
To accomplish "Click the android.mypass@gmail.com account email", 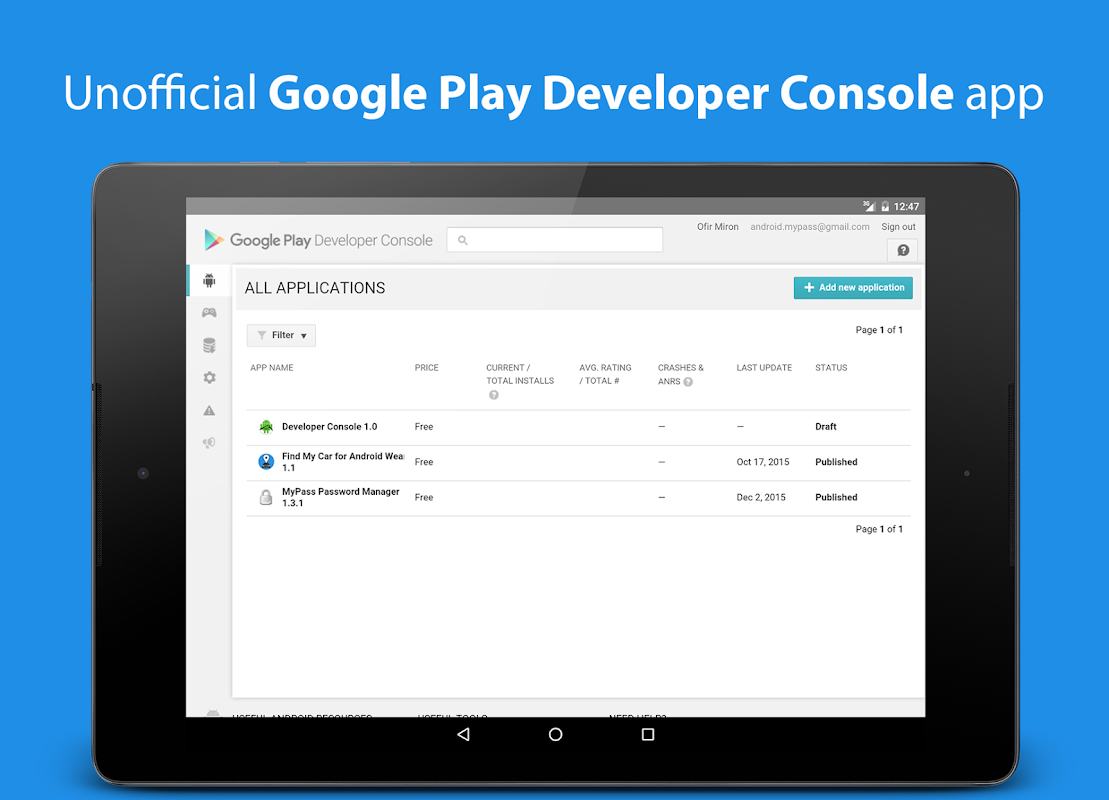I will pyautogui.click(x=810, y=227).
